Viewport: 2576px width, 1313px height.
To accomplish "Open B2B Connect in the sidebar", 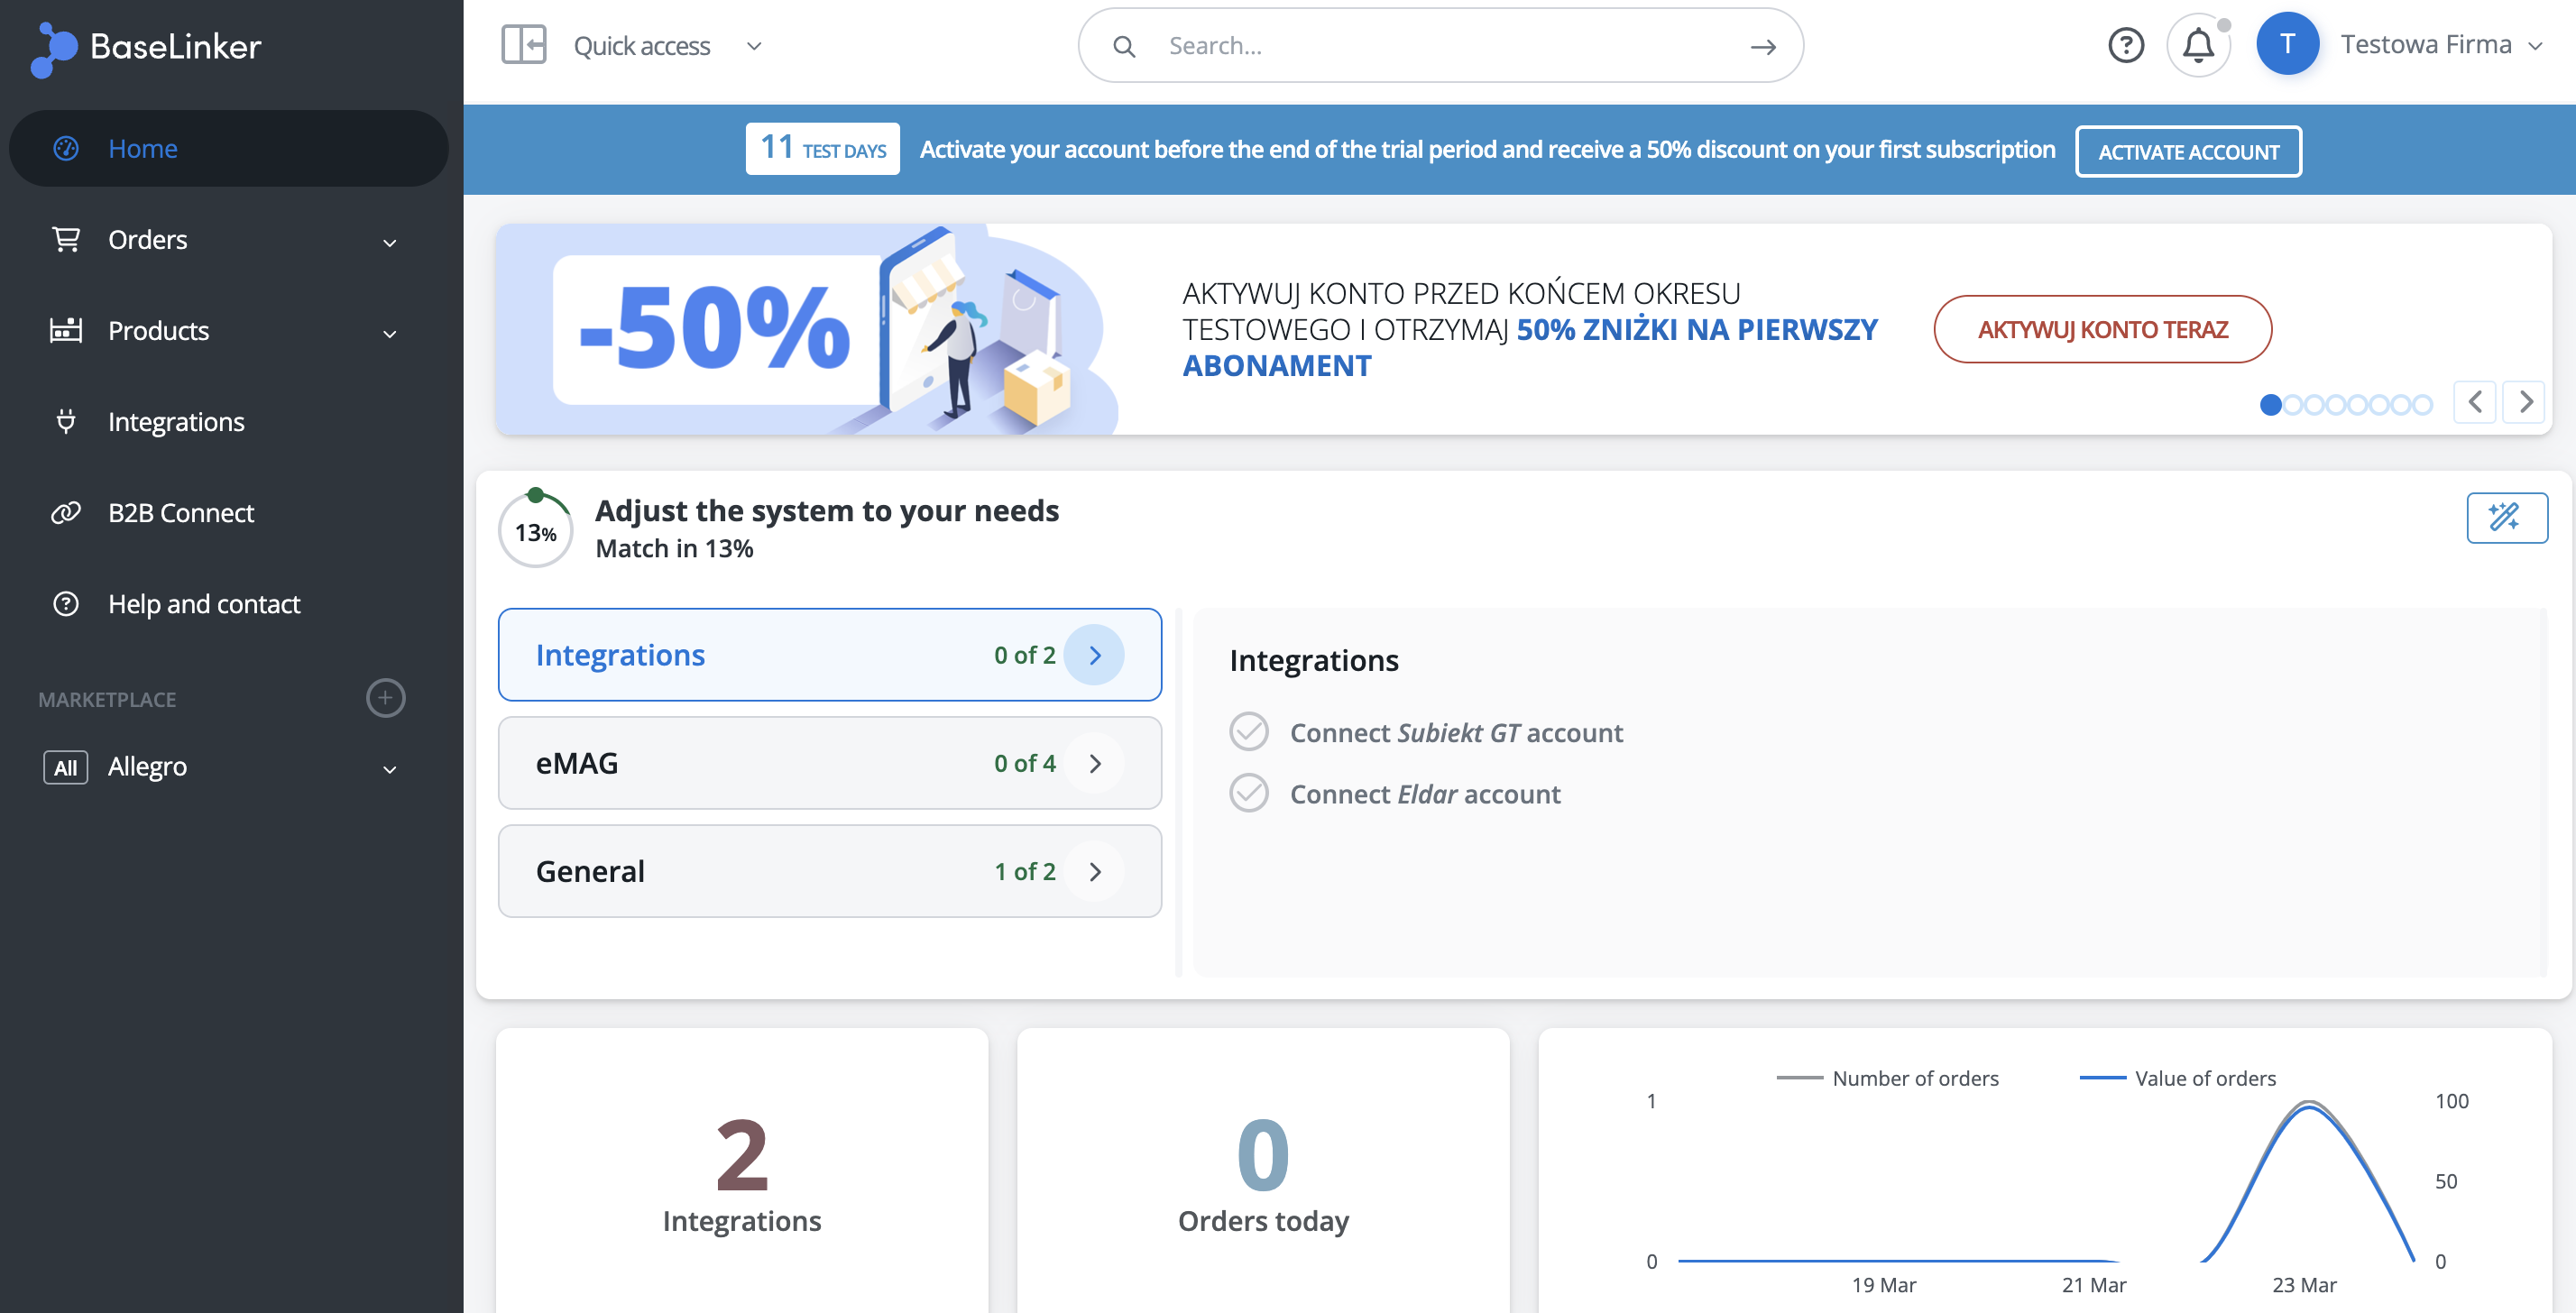I will coord(180,513).
